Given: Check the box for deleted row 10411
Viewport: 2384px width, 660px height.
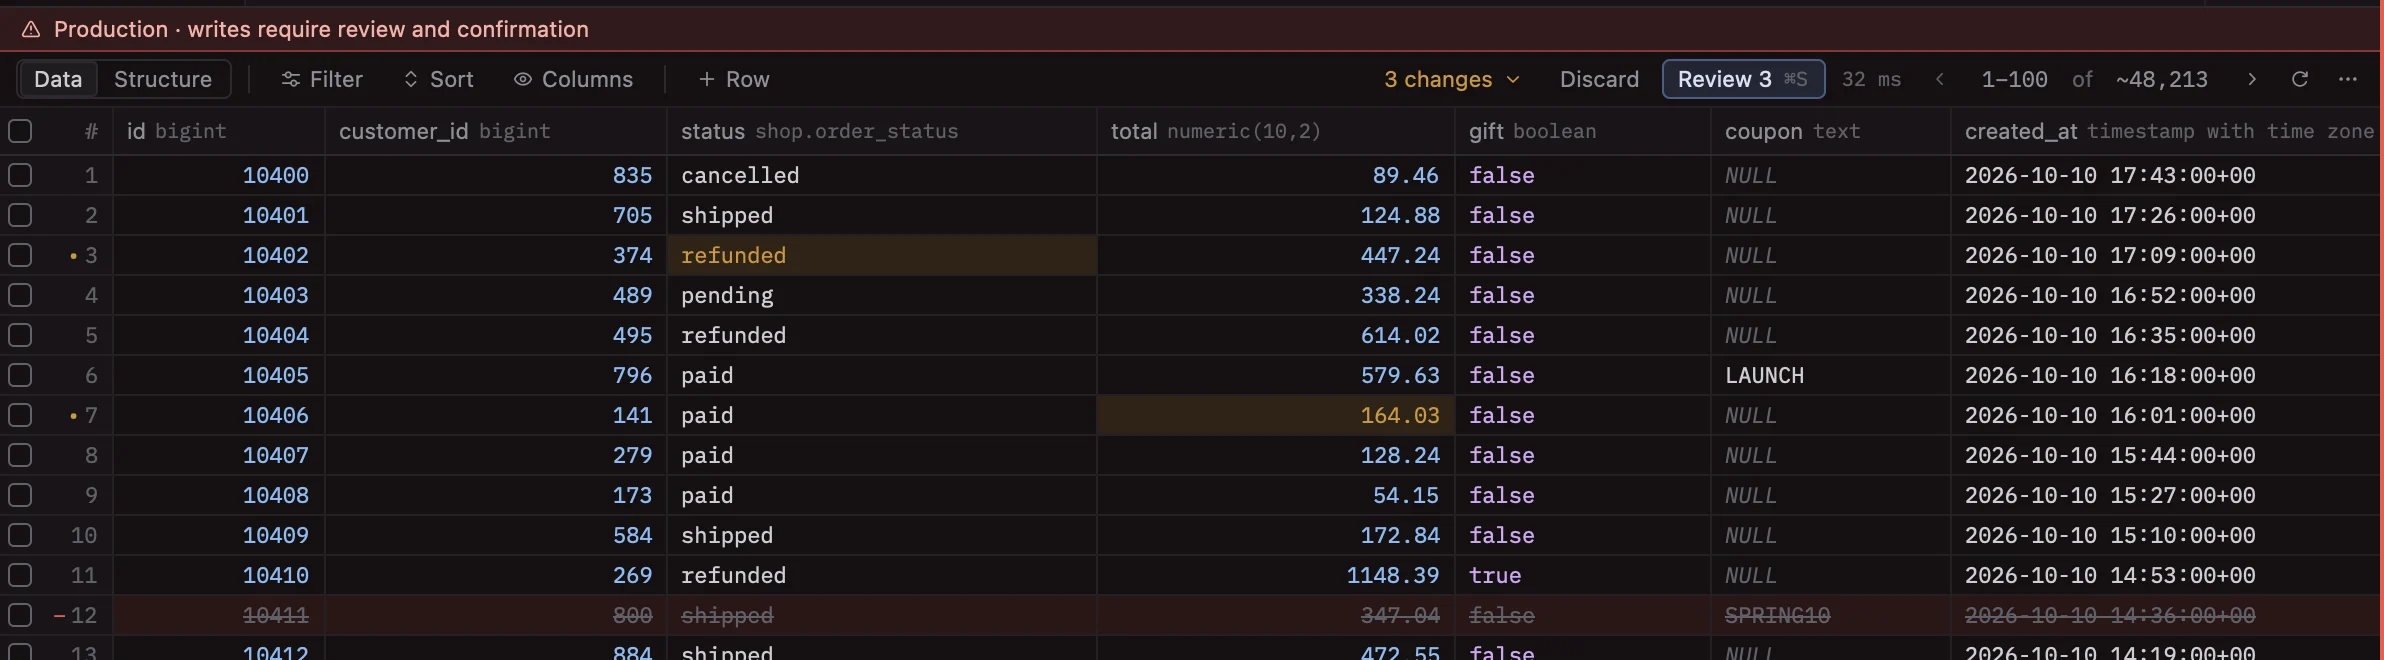Looking at the screenshot, I should coord(20,615).
